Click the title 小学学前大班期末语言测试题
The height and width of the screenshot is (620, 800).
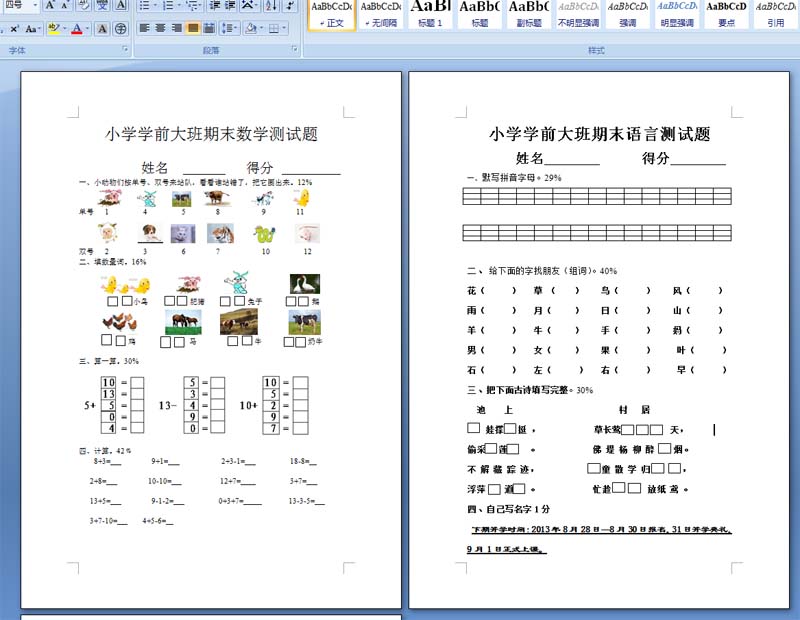click(x=599, y=134)
